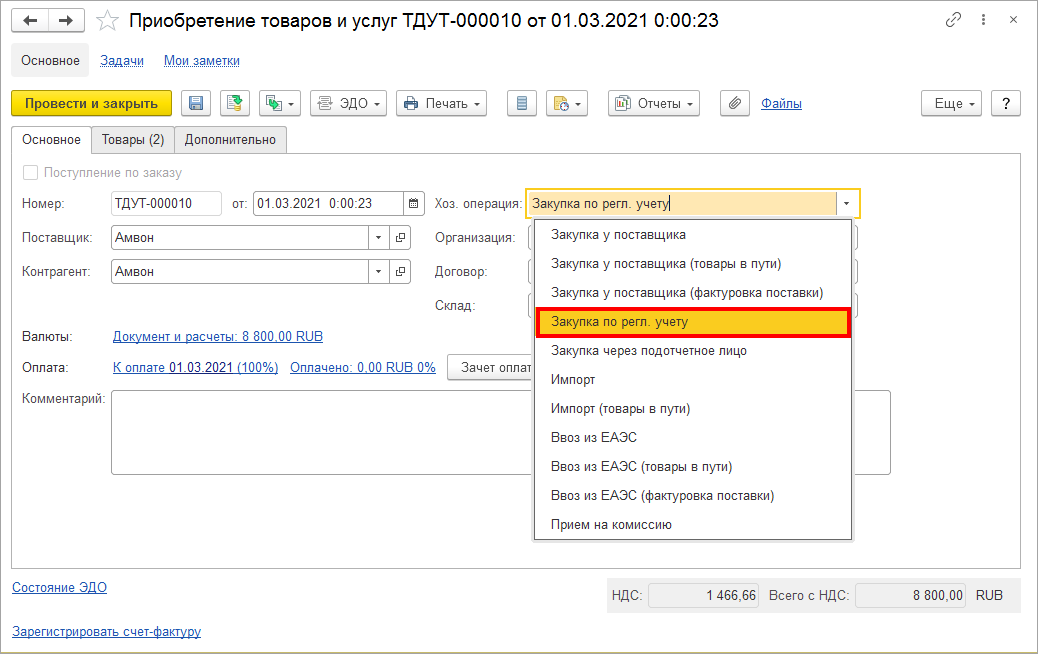Collapse the Хоз. операция dropdown arrow
Viewport: 1038px width, 654px height.
(846, 203)
